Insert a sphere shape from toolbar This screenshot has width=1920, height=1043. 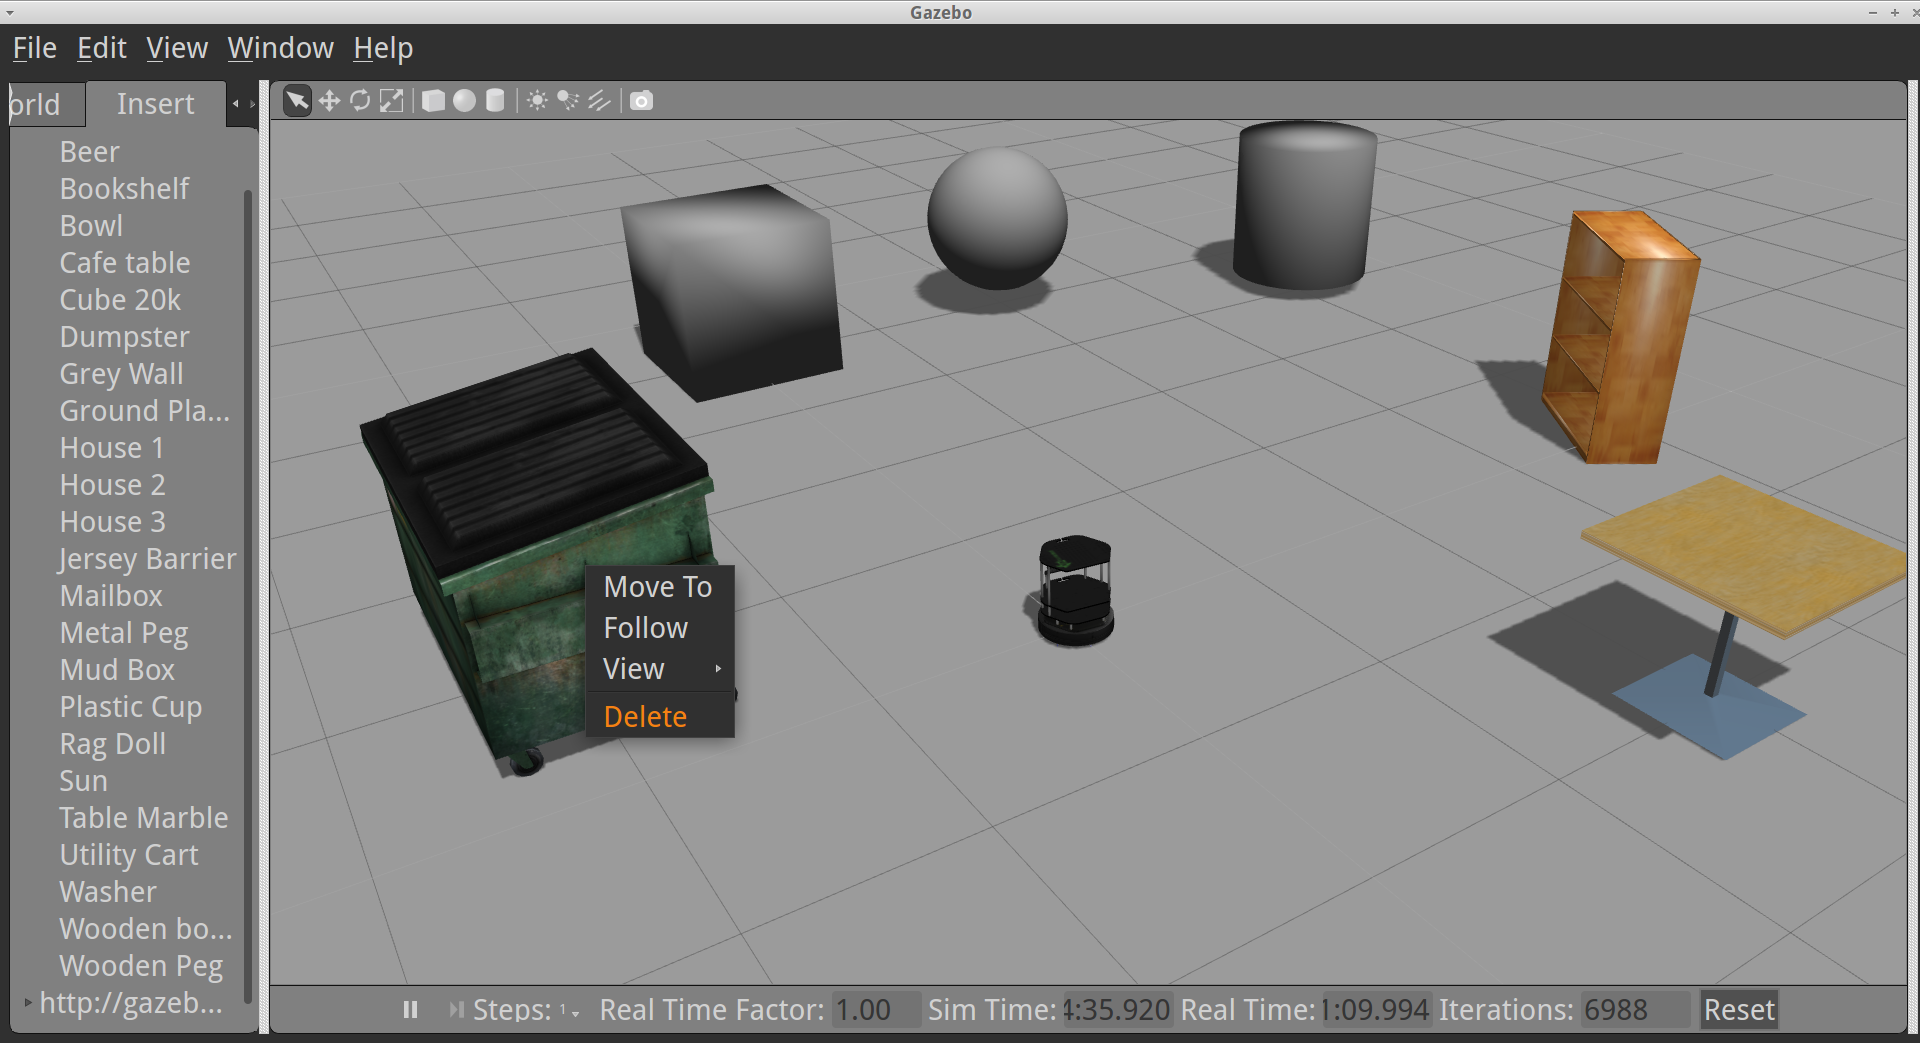coord(464,101)
